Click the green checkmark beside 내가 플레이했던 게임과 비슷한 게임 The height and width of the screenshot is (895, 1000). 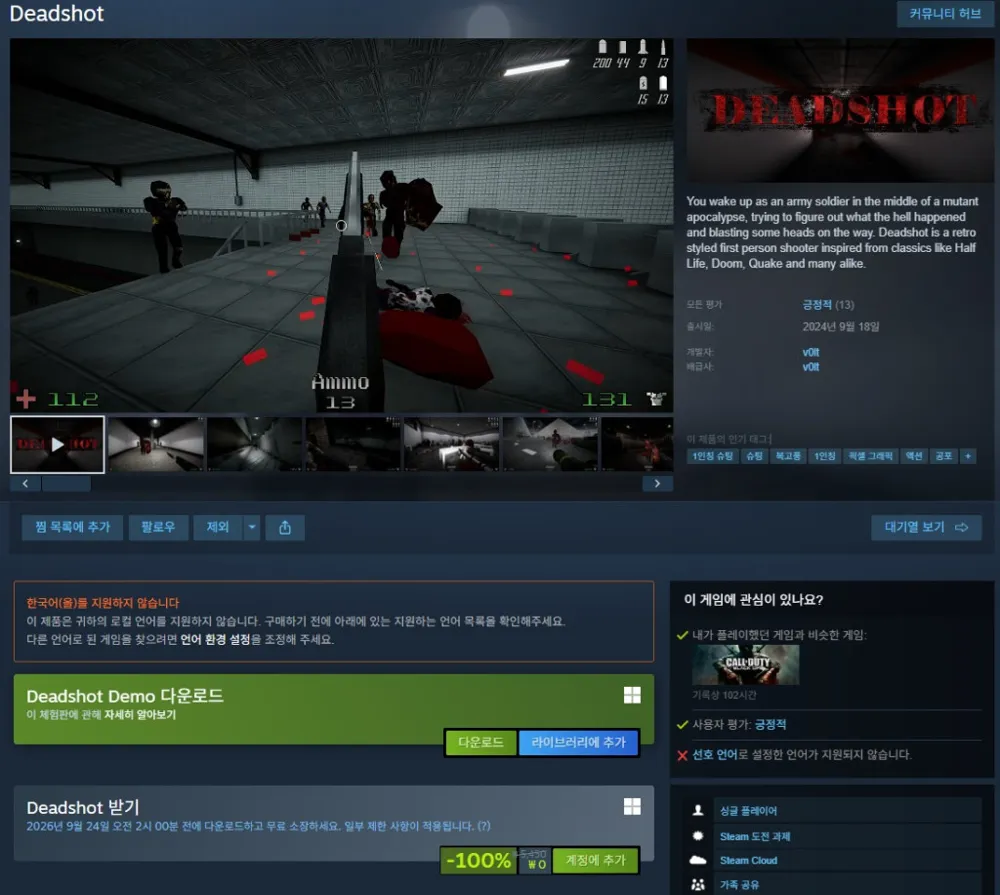(682, 635)
